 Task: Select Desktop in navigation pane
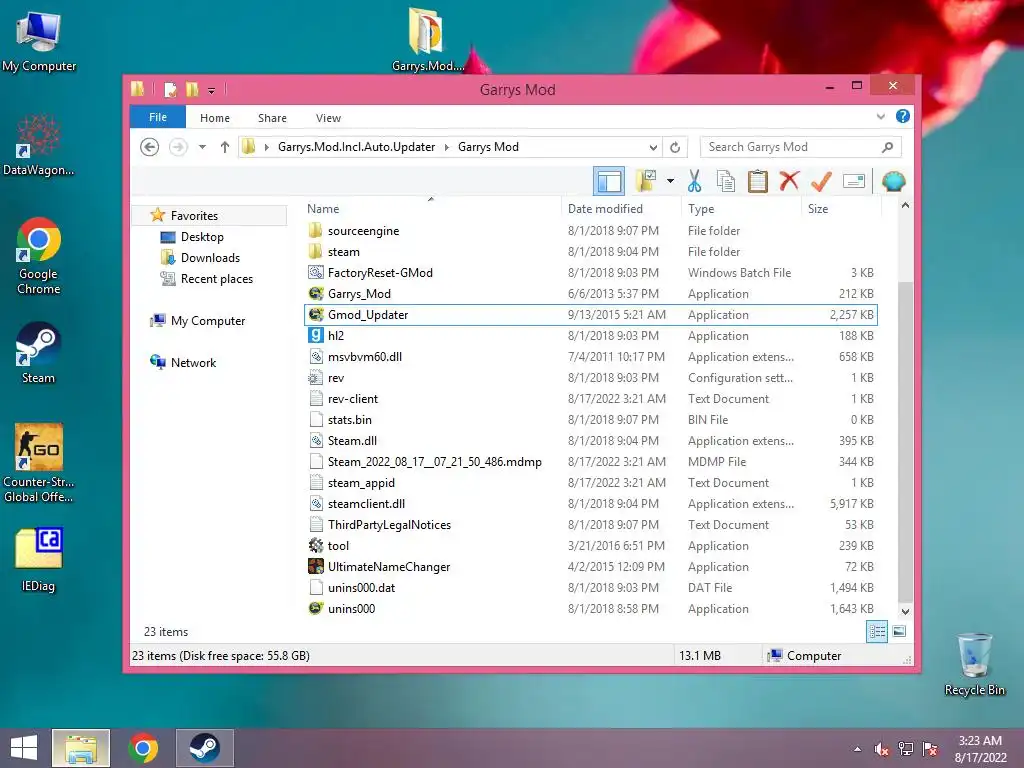[x=202, y=236]
